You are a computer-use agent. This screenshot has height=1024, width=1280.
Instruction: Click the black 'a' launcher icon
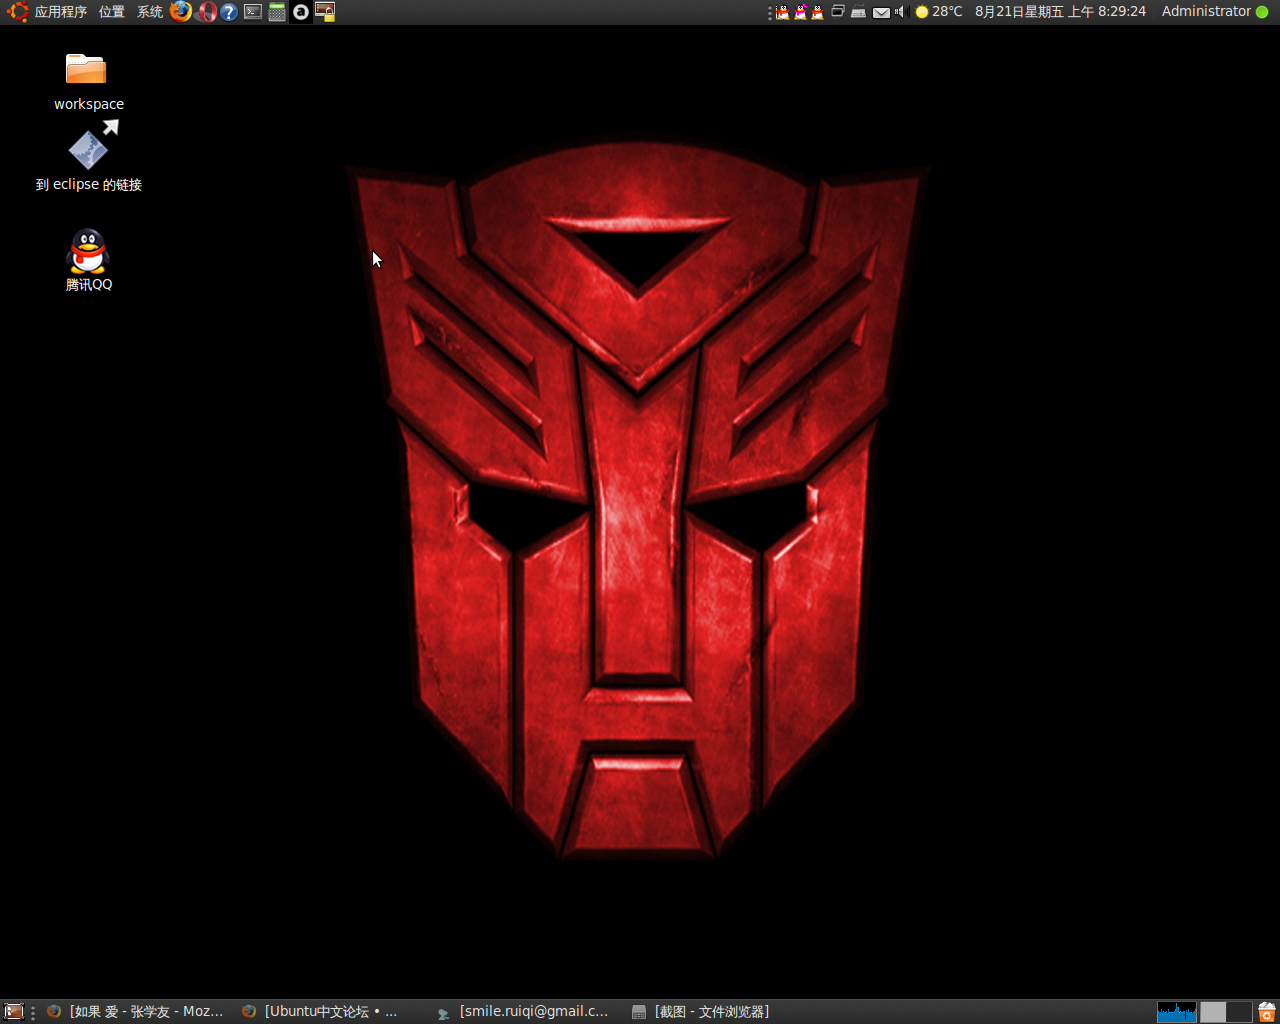tap(301, 12)
